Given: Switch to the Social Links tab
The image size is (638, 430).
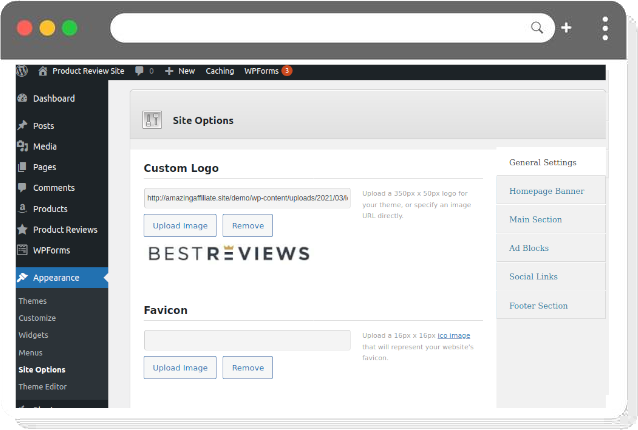Looking at the screenshot, I should coord(533,277).
